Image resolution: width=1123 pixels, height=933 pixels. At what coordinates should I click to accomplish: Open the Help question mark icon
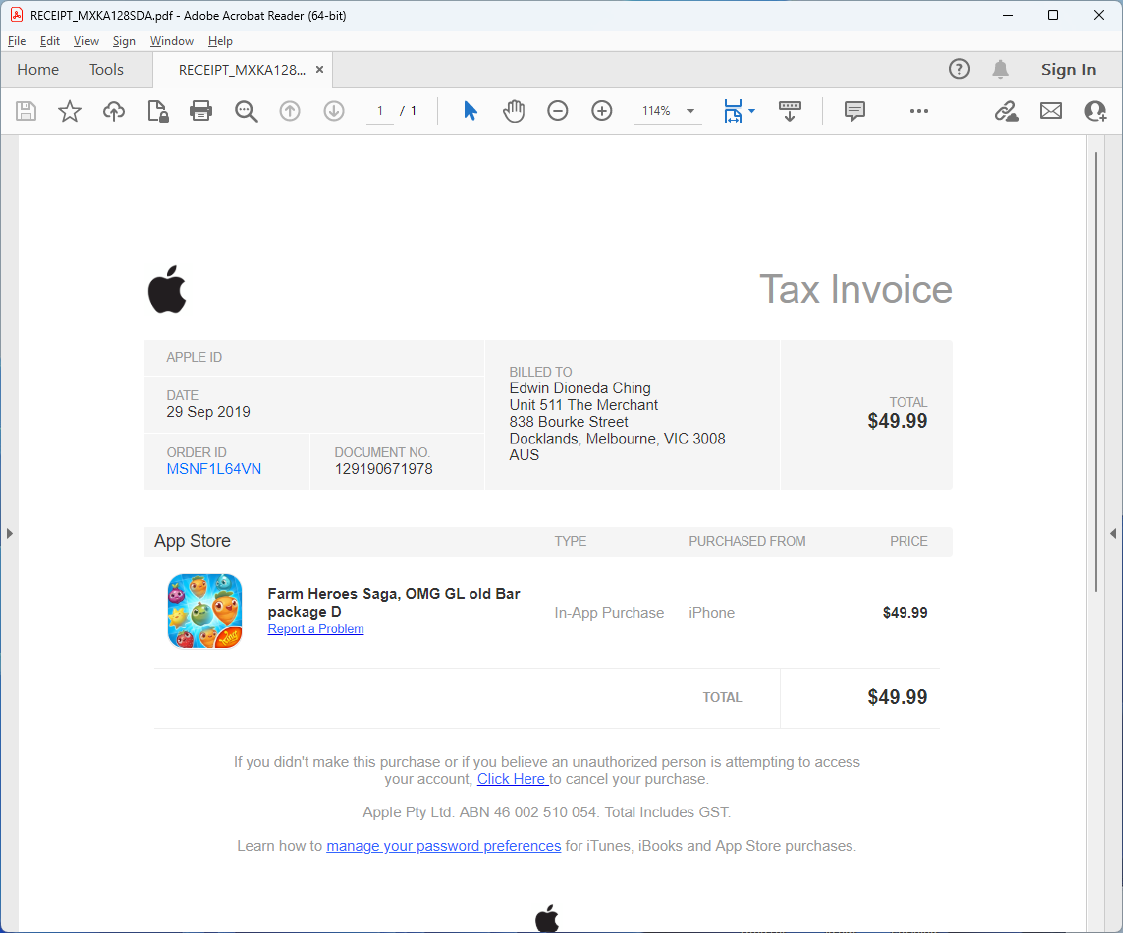click(959, 69)
